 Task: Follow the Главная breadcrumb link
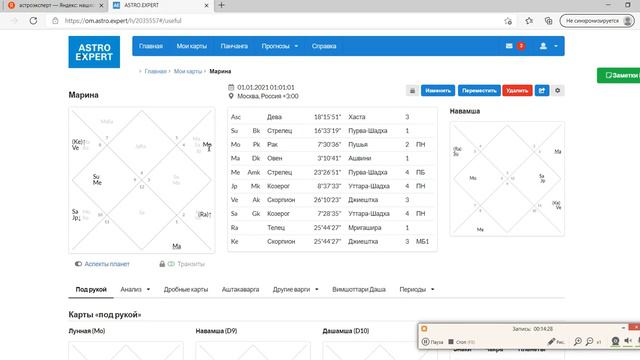(156, 71)
